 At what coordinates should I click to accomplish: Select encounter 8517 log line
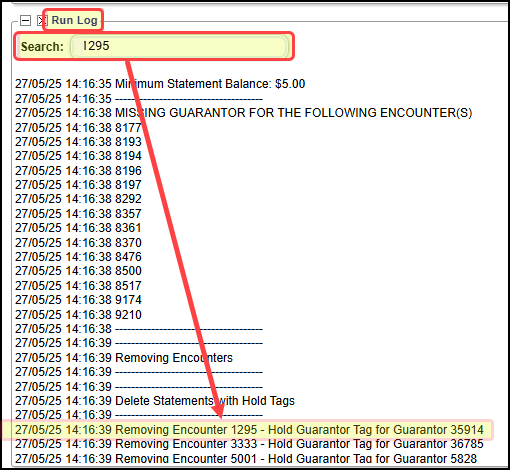[78, 286]
